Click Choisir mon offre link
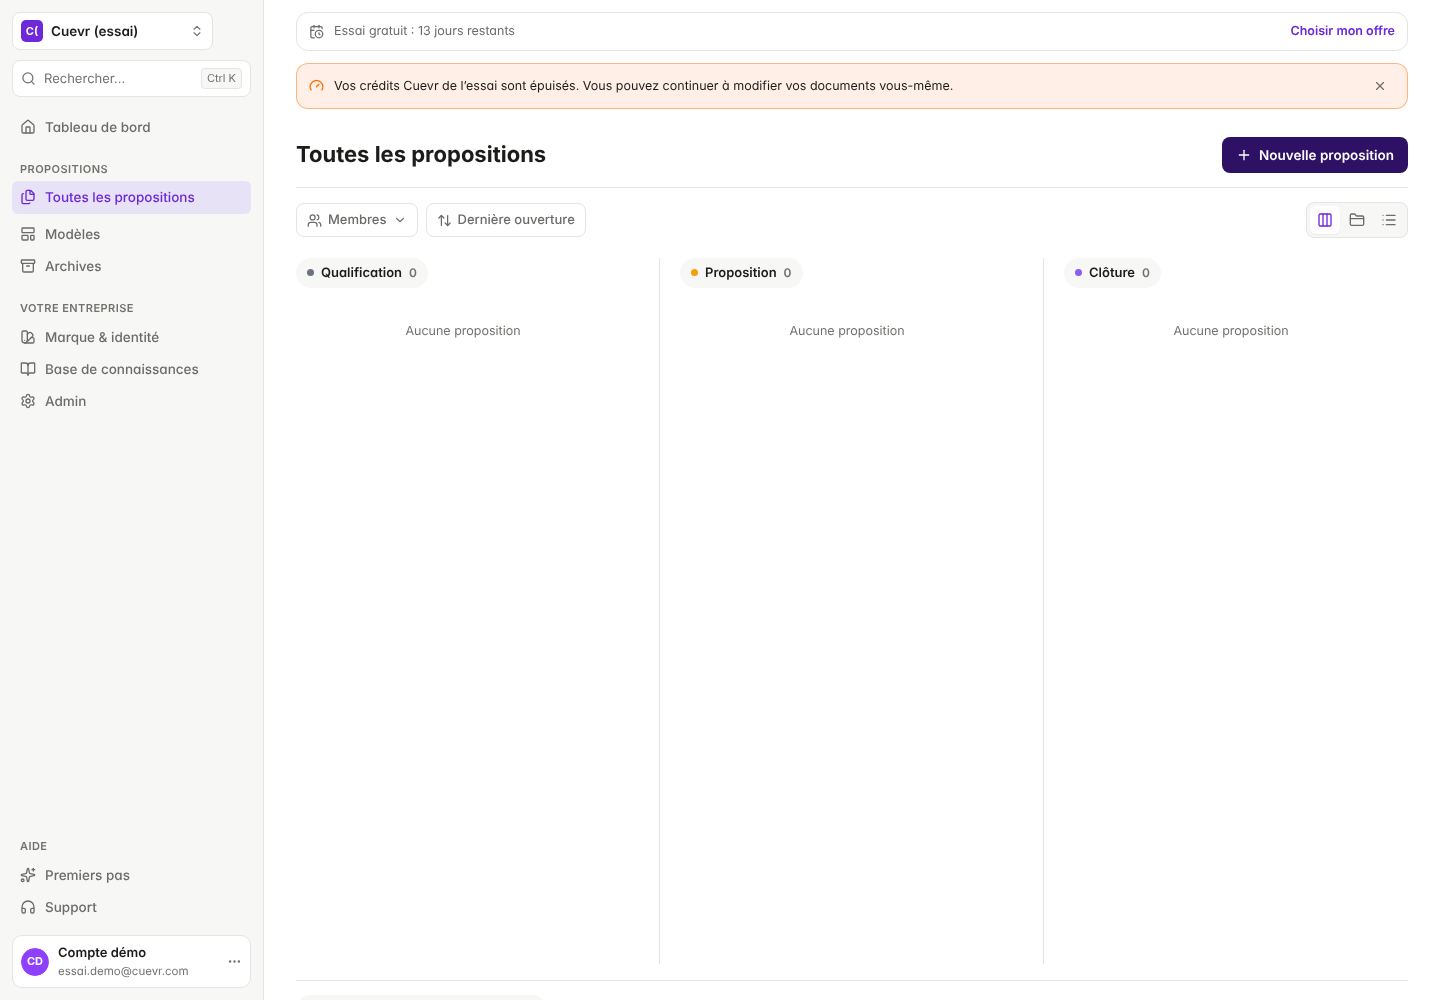The image size is (1440, 1000). (1342, 31)
